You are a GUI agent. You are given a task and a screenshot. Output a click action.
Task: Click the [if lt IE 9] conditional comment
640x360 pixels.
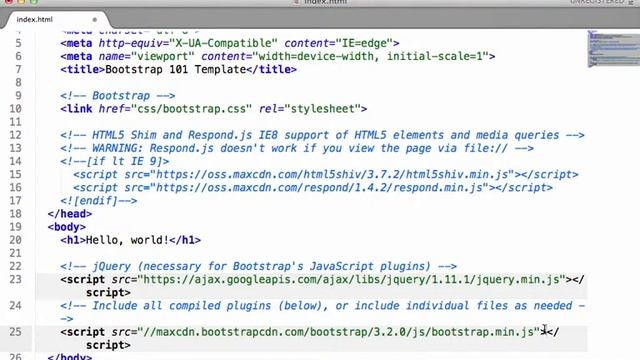click(x=115, y=162)
